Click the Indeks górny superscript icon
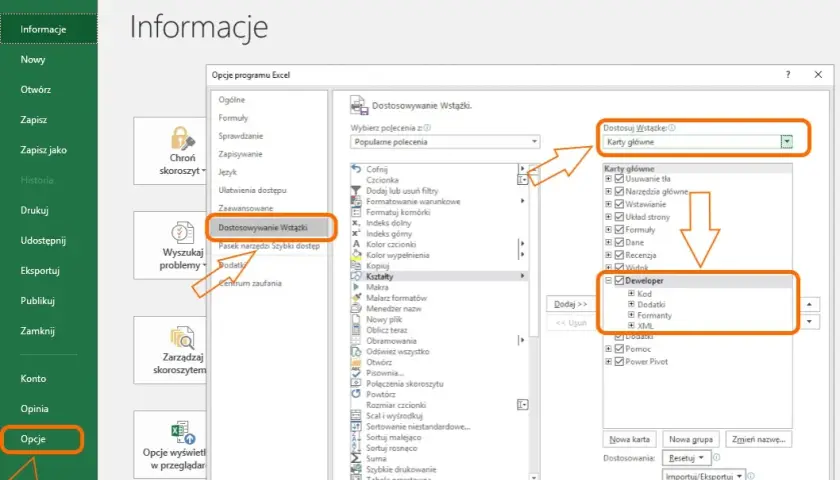This screenshot has height=480, width=840. [356, 234]
